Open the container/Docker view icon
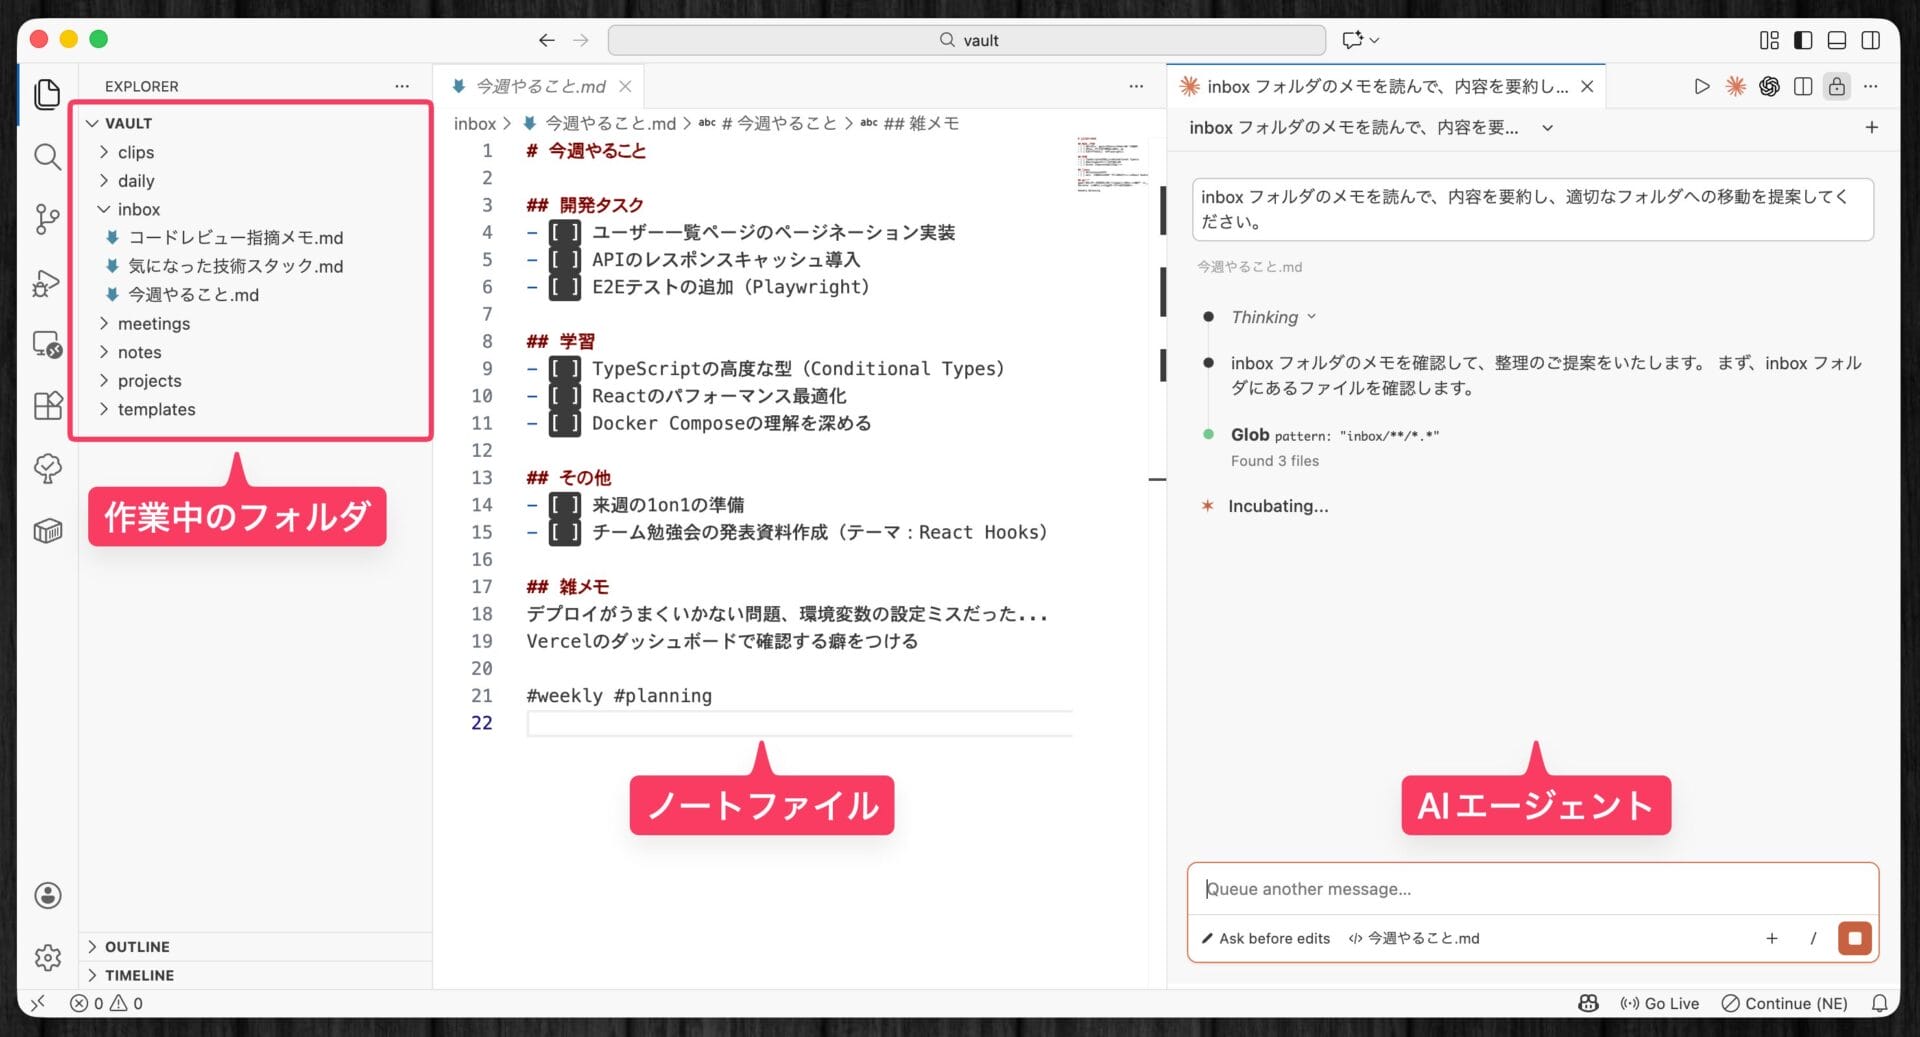Viewport: 1920px width, 1037px height. [47, 530]
